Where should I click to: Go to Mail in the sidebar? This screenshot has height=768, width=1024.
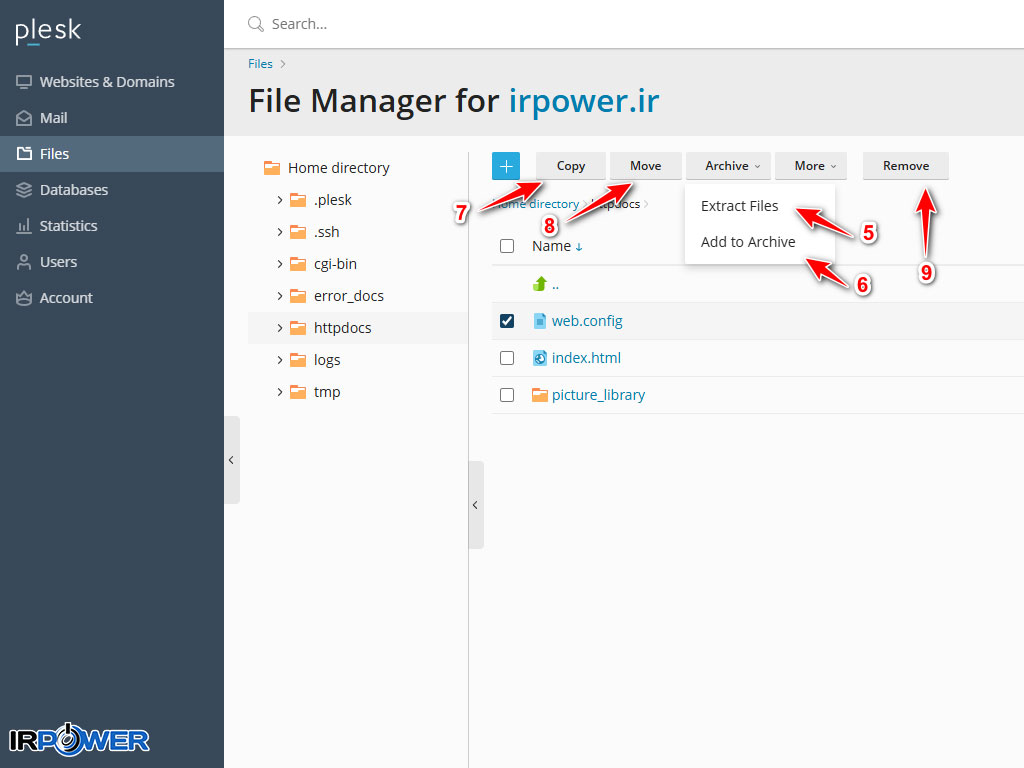pos(53,118)
